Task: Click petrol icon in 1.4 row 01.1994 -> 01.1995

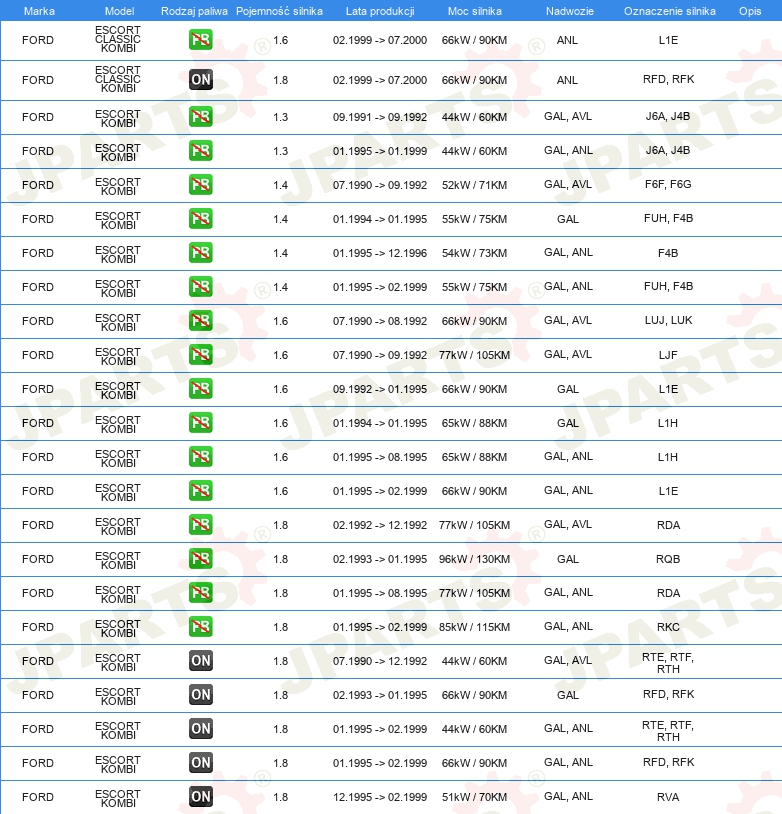Action: coord(200,219)
